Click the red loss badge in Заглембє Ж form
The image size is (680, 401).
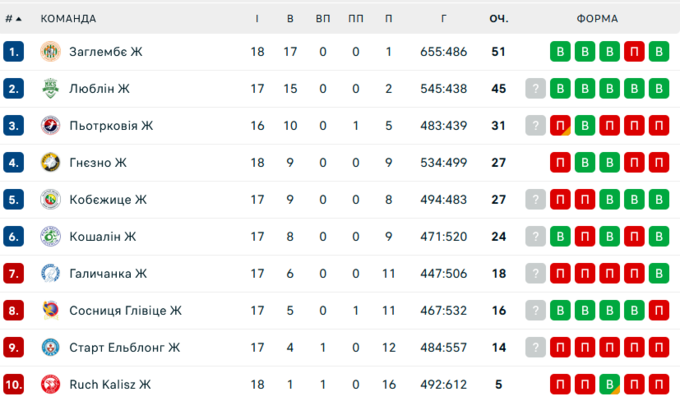coord(633,51)
